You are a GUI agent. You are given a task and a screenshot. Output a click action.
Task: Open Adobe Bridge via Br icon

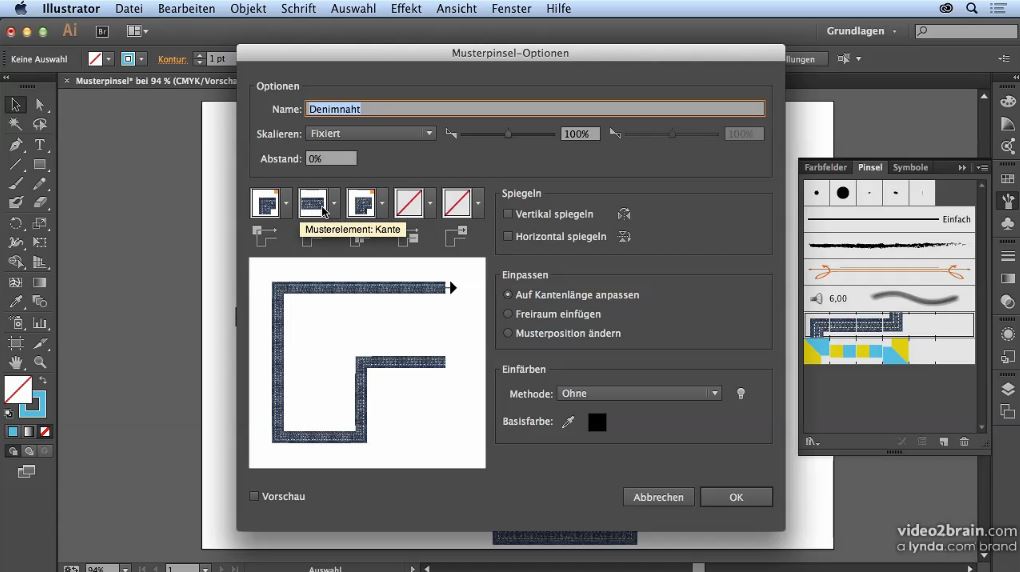pyautogui.click(x=102, y=31)
